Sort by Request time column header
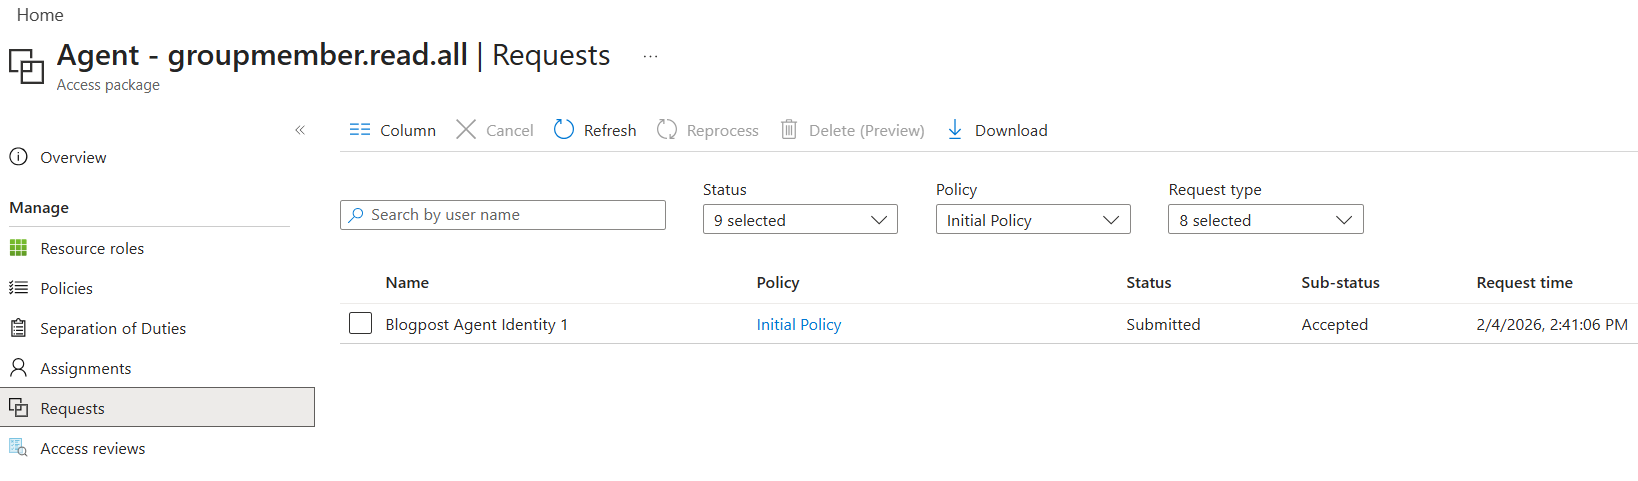Image resolution: width=1638 pixels, height=481 pixels. point(1524,283)
